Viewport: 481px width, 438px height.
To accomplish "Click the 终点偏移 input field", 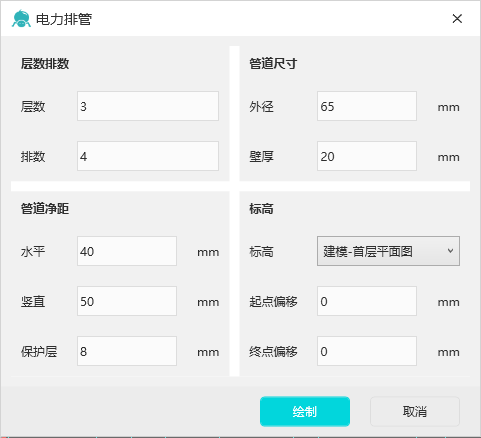I will point(367,351).
